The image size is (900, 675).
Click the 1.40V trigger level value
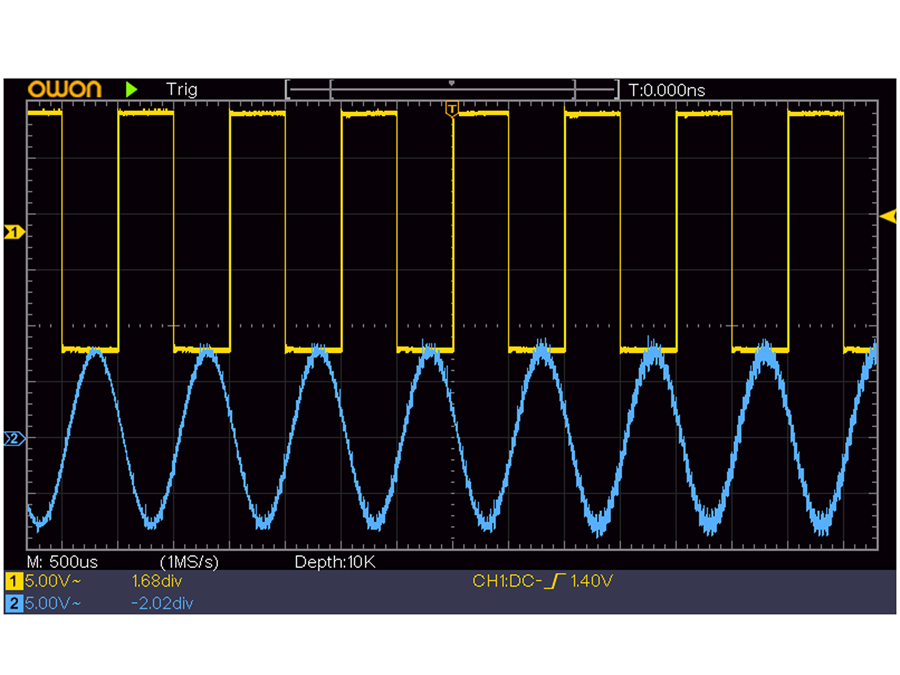point(592,579)
